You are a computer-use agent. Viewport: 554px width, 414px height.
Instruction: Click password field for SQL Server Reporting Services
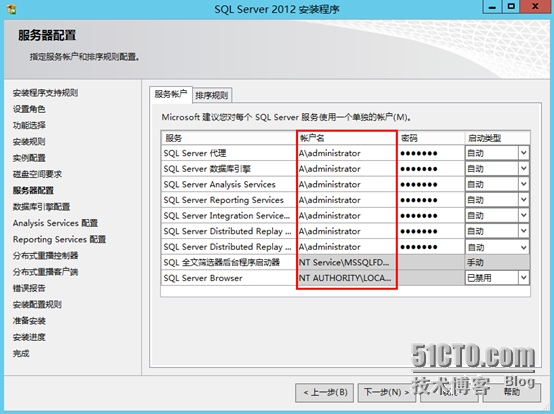coord(431,200)
